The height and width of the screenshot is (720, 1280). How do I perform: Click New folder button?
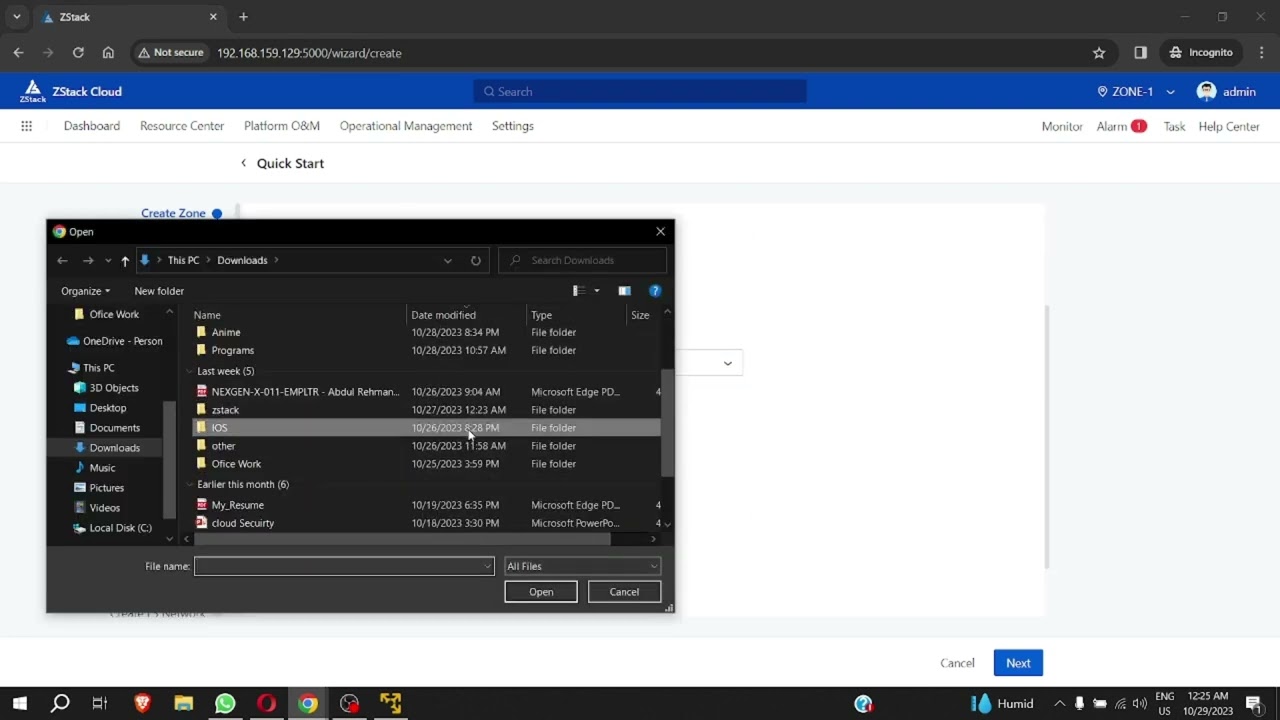[159, 291]
